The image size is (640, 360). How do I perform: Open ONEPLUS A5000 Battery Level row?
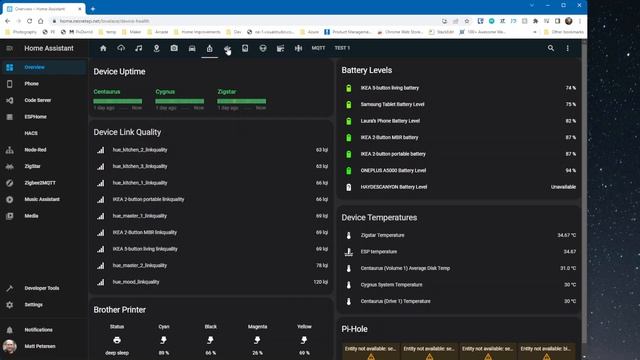coord(459,171)
